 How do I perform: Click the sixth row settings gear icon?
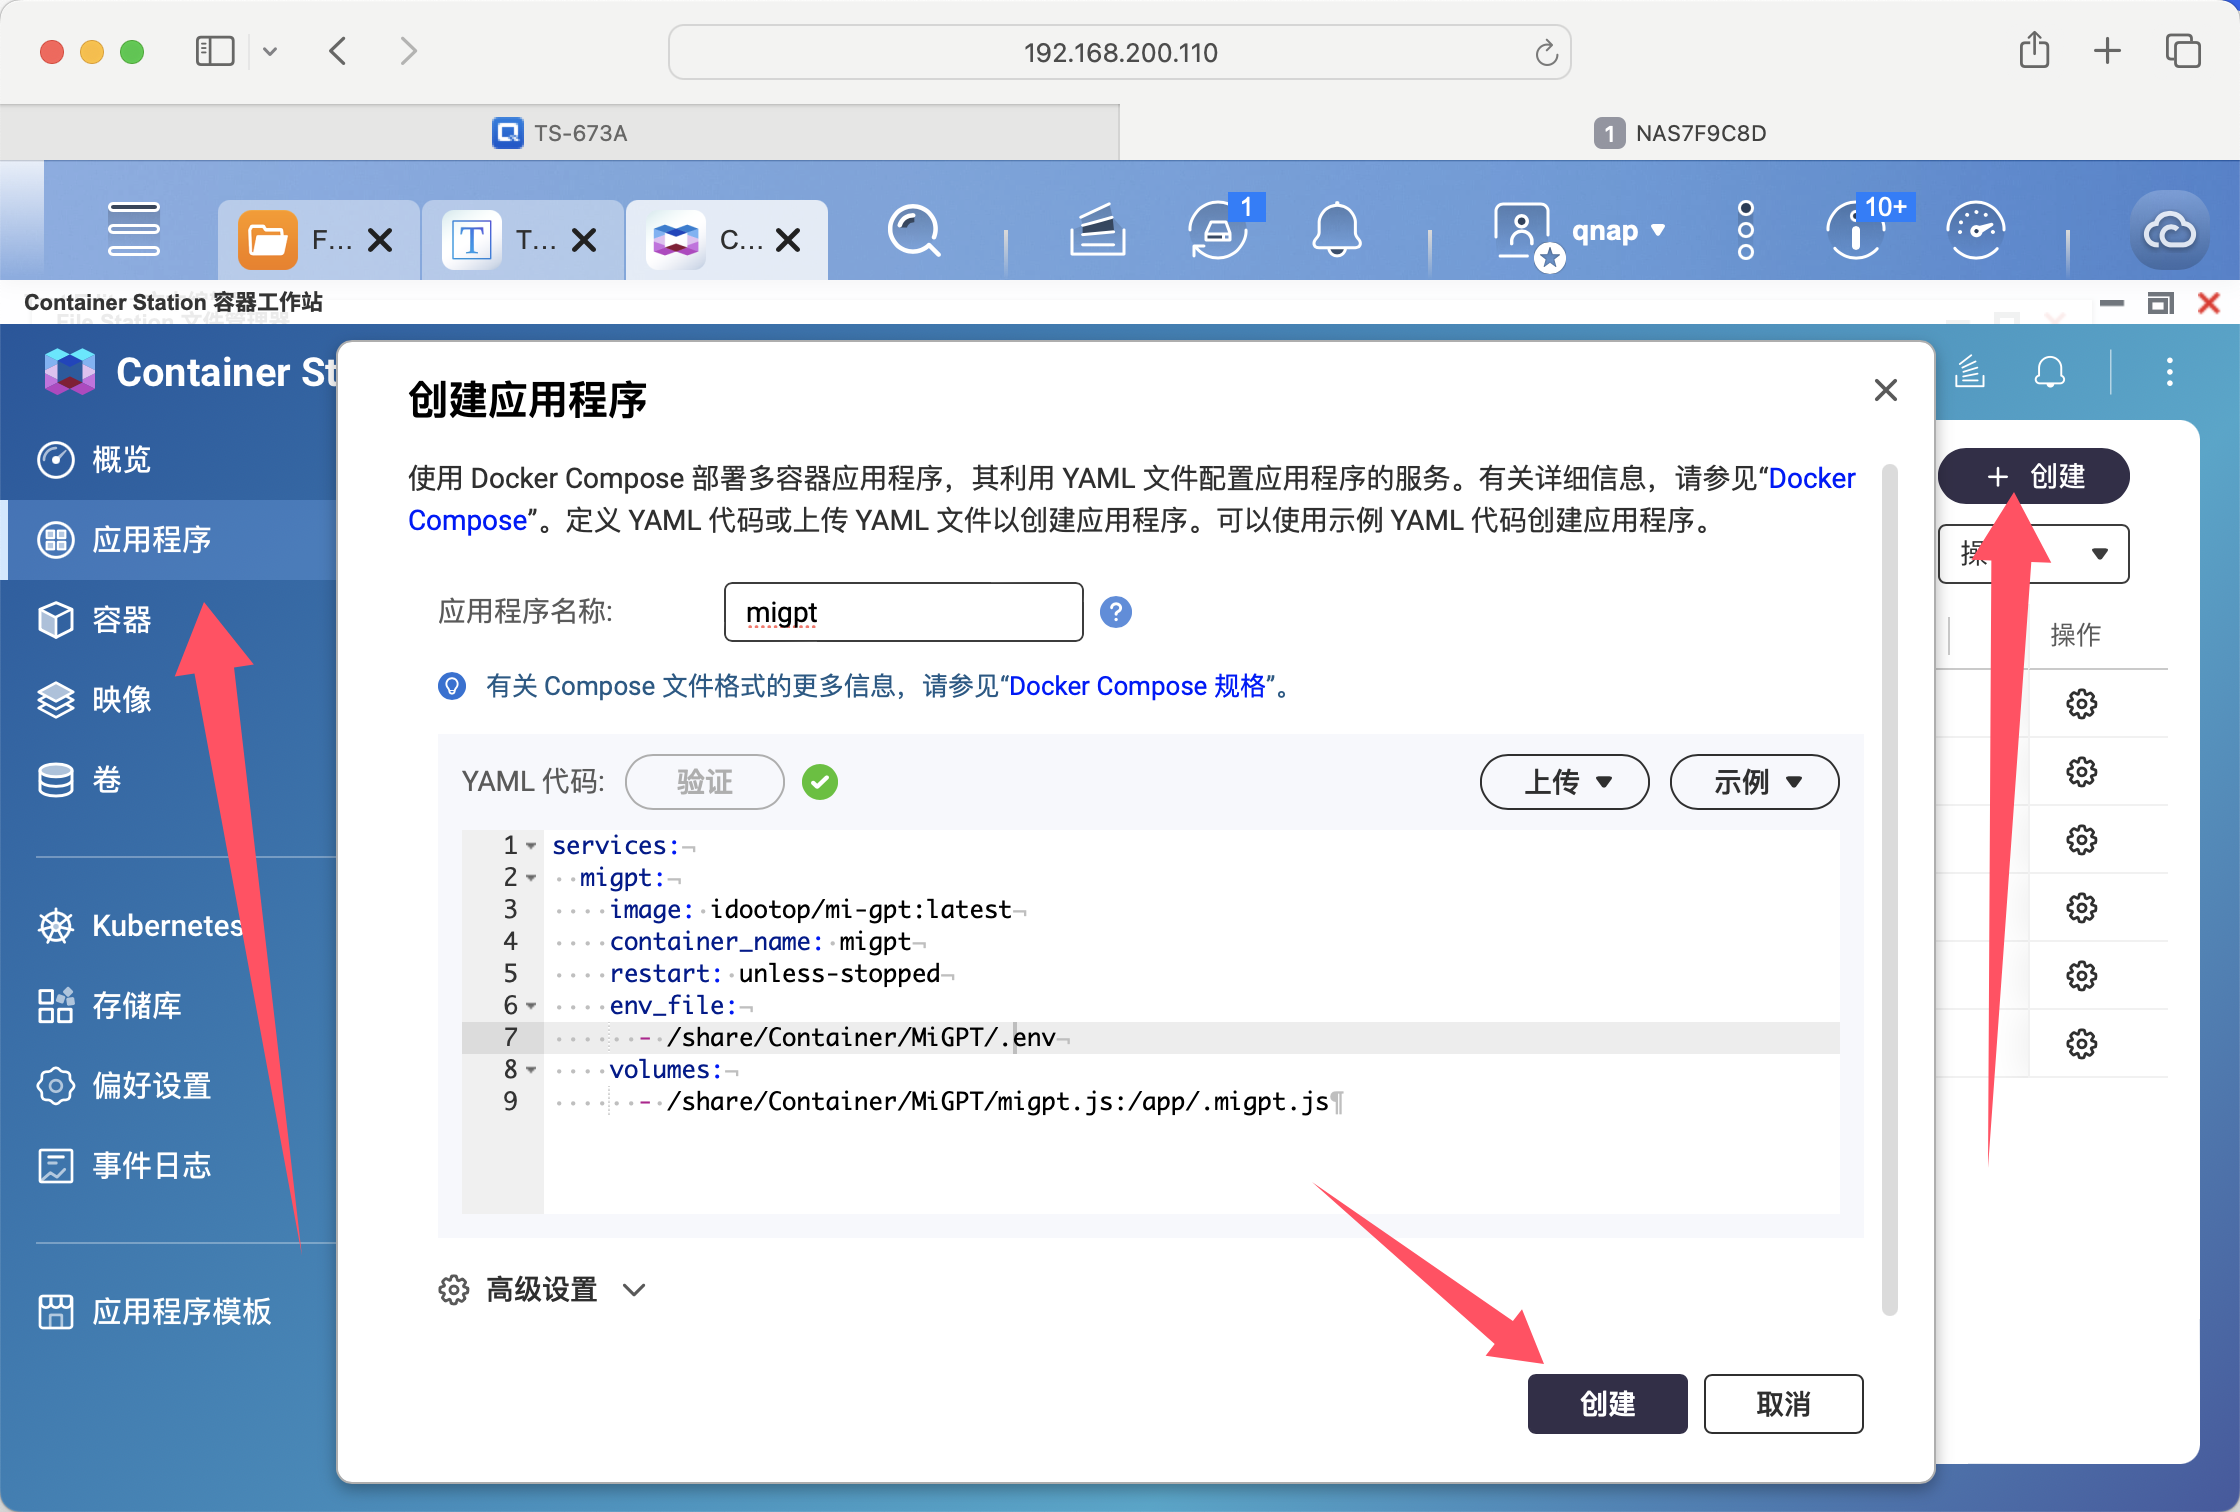point(2082,1044)
